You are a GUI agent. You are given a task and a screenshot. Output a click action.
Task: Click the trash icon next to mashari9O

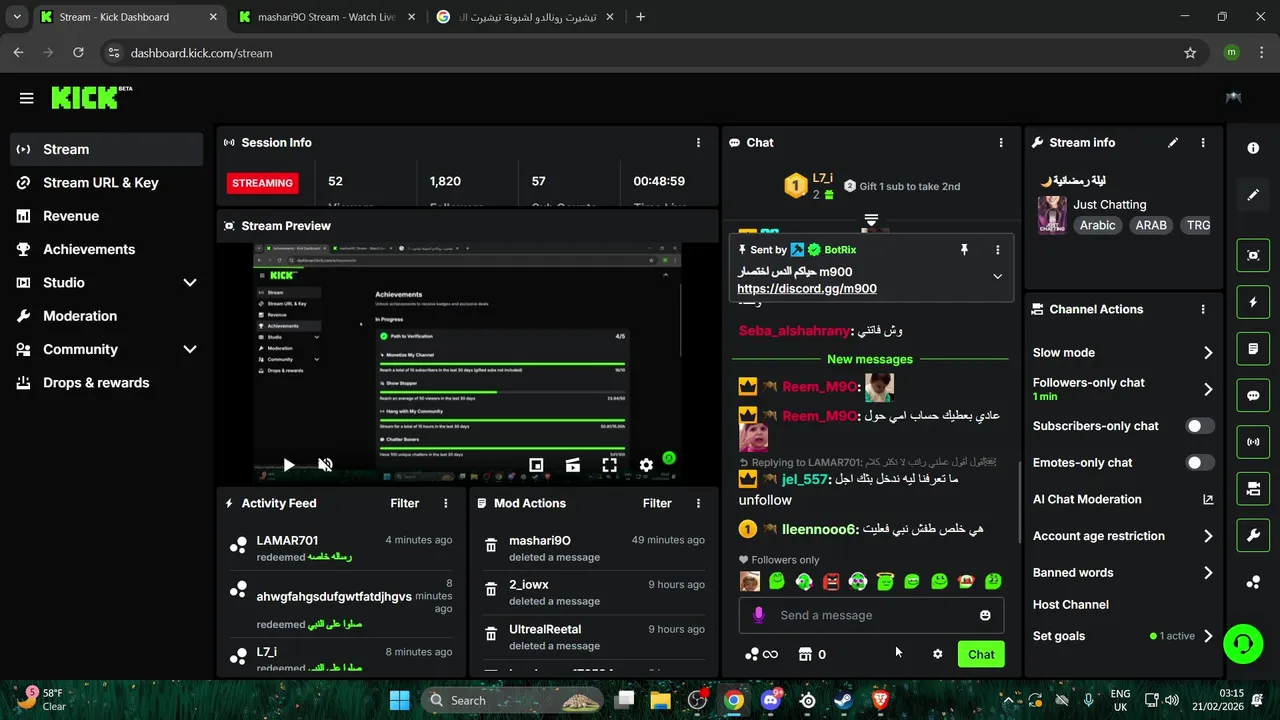[x=491, y=546]
